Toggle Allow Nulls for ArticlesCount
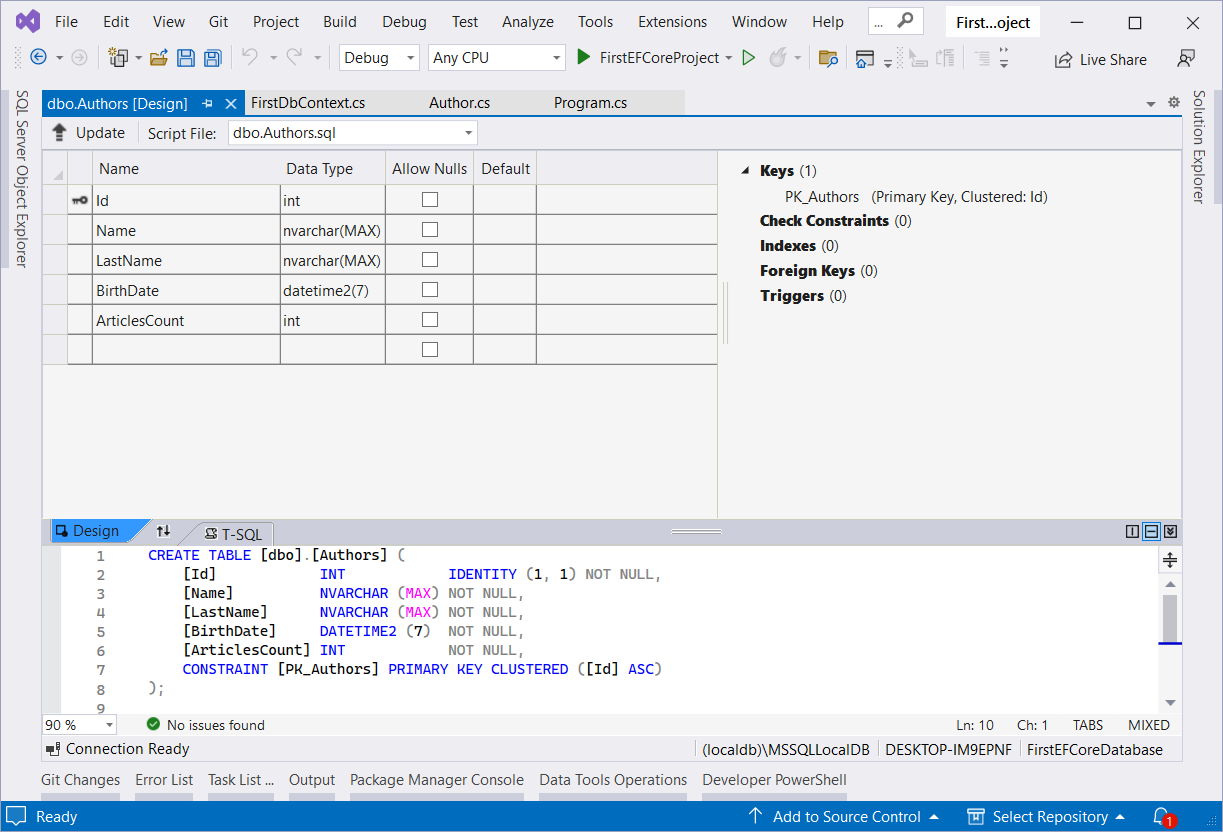The width and height of the screenshot is (1223, 832). pos(429,319)
